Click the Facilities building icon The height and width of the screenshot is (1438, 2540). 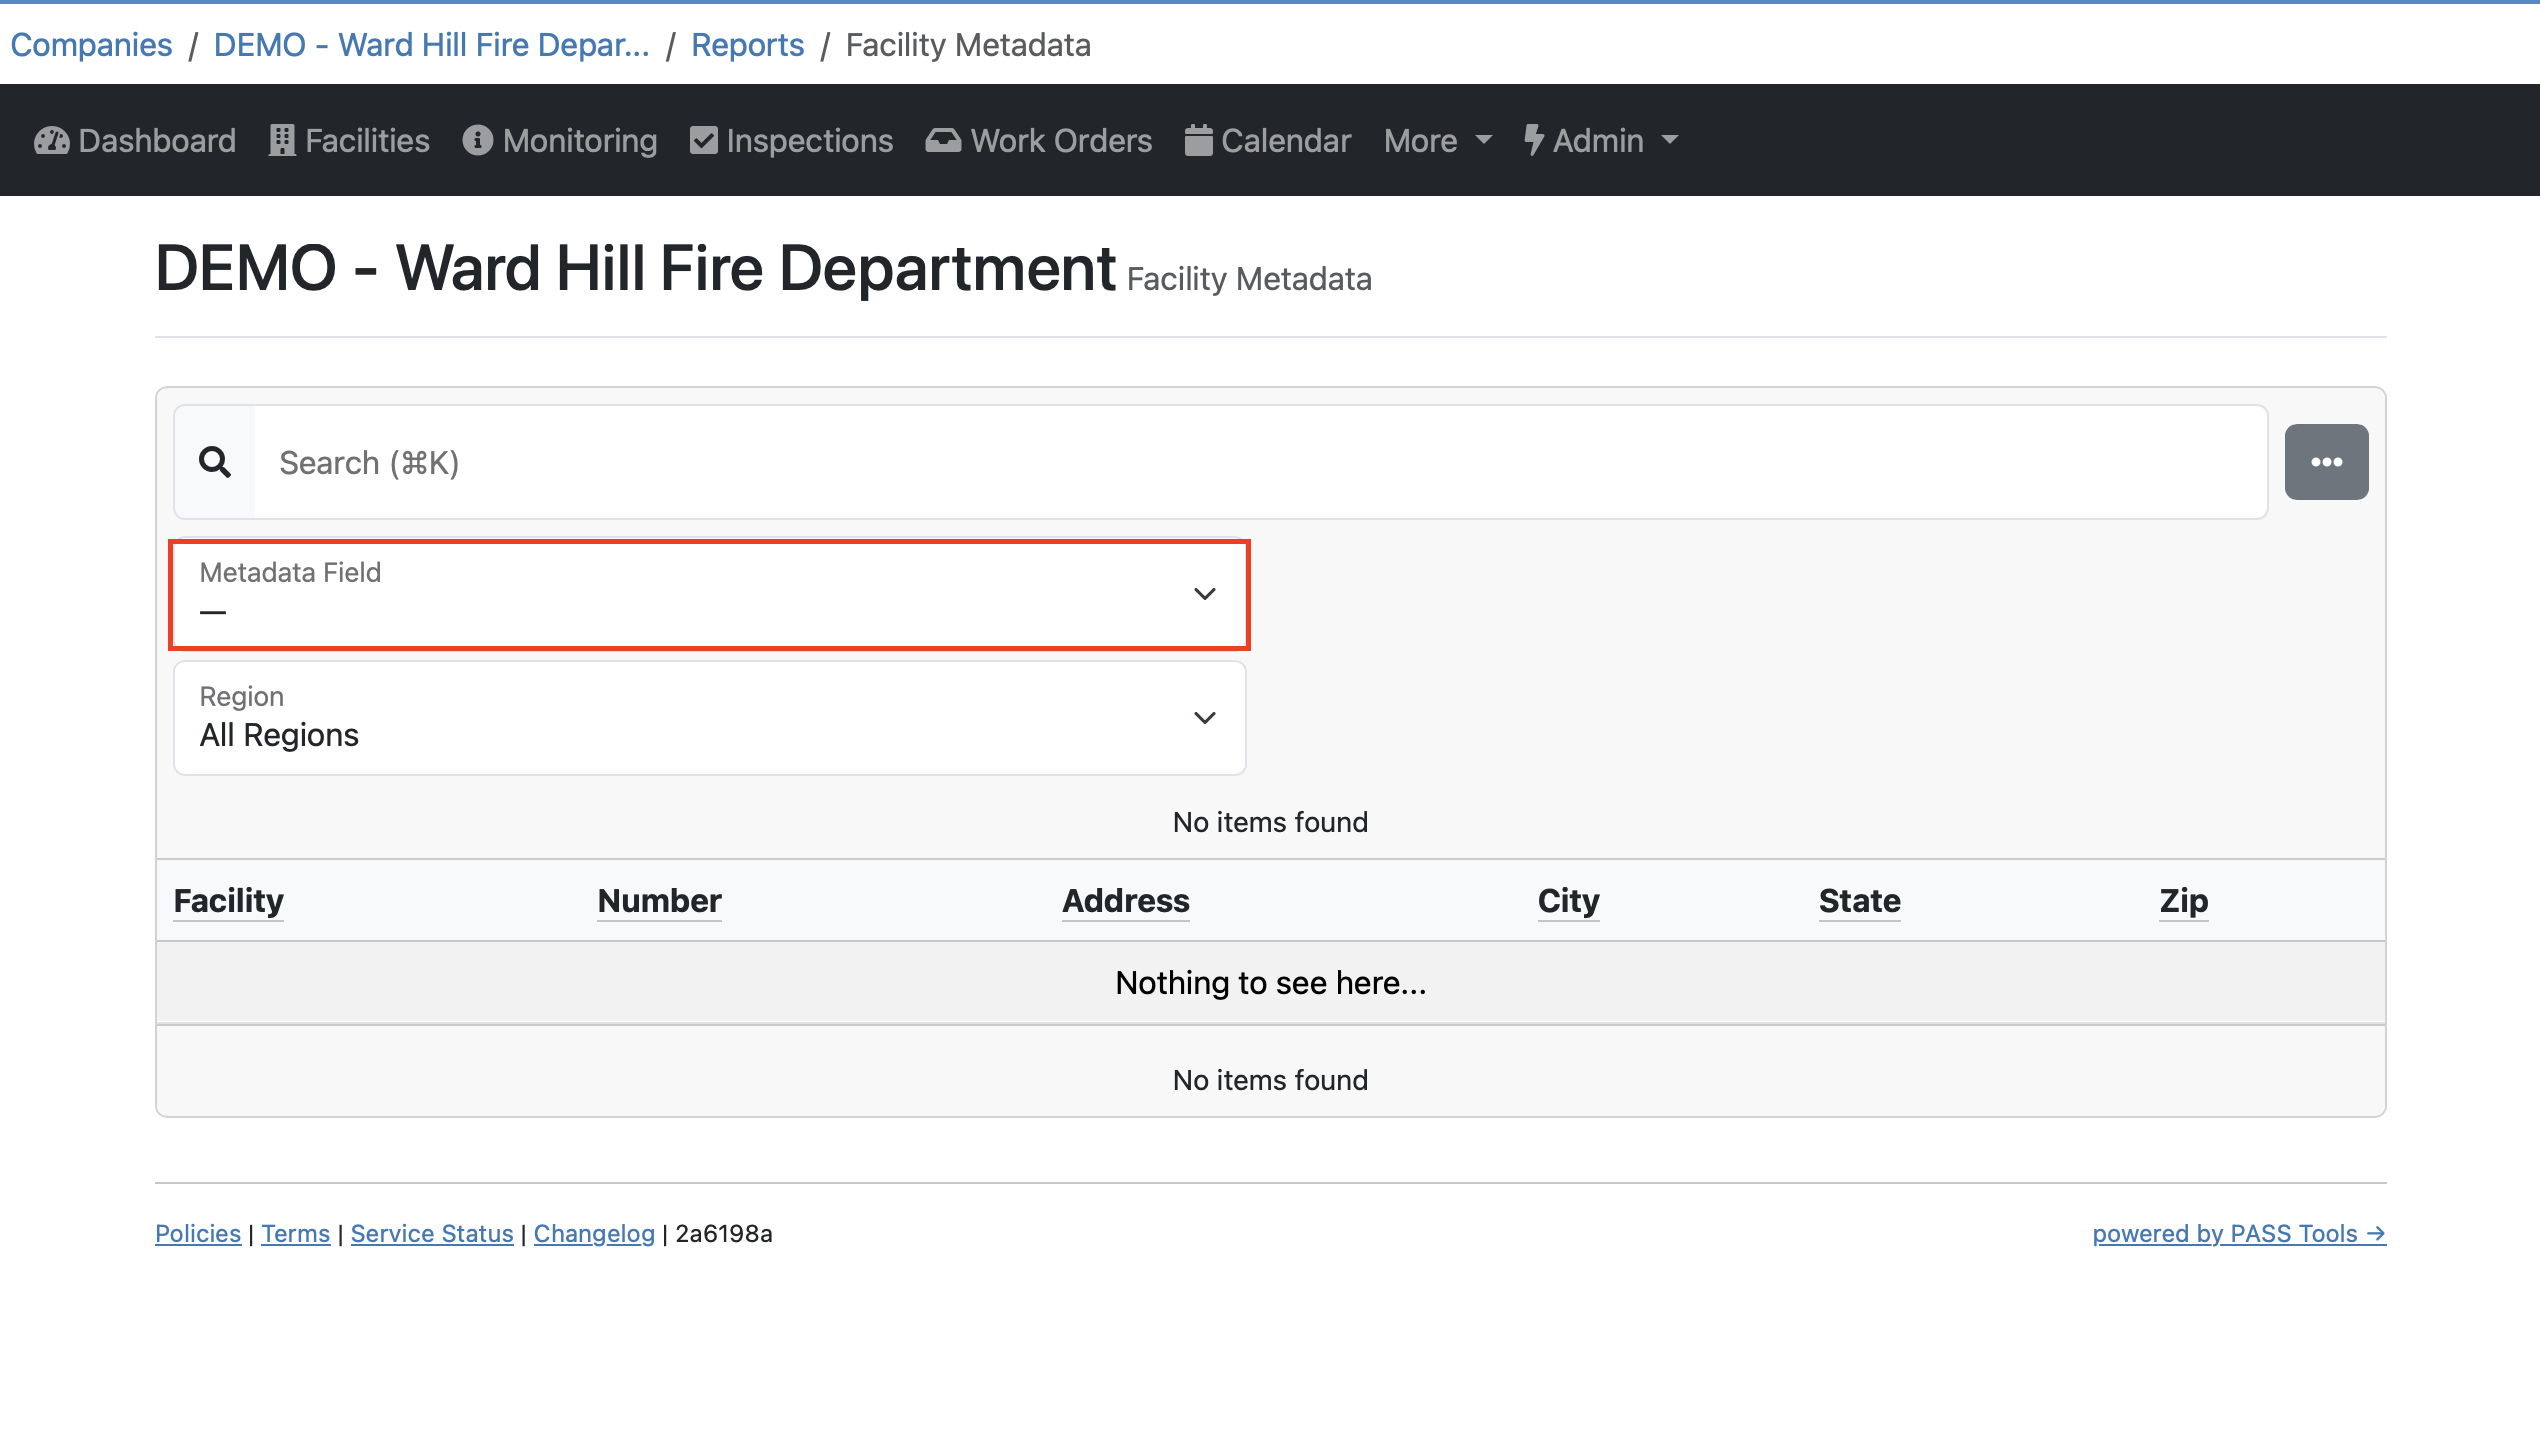(x=282, y=141)
